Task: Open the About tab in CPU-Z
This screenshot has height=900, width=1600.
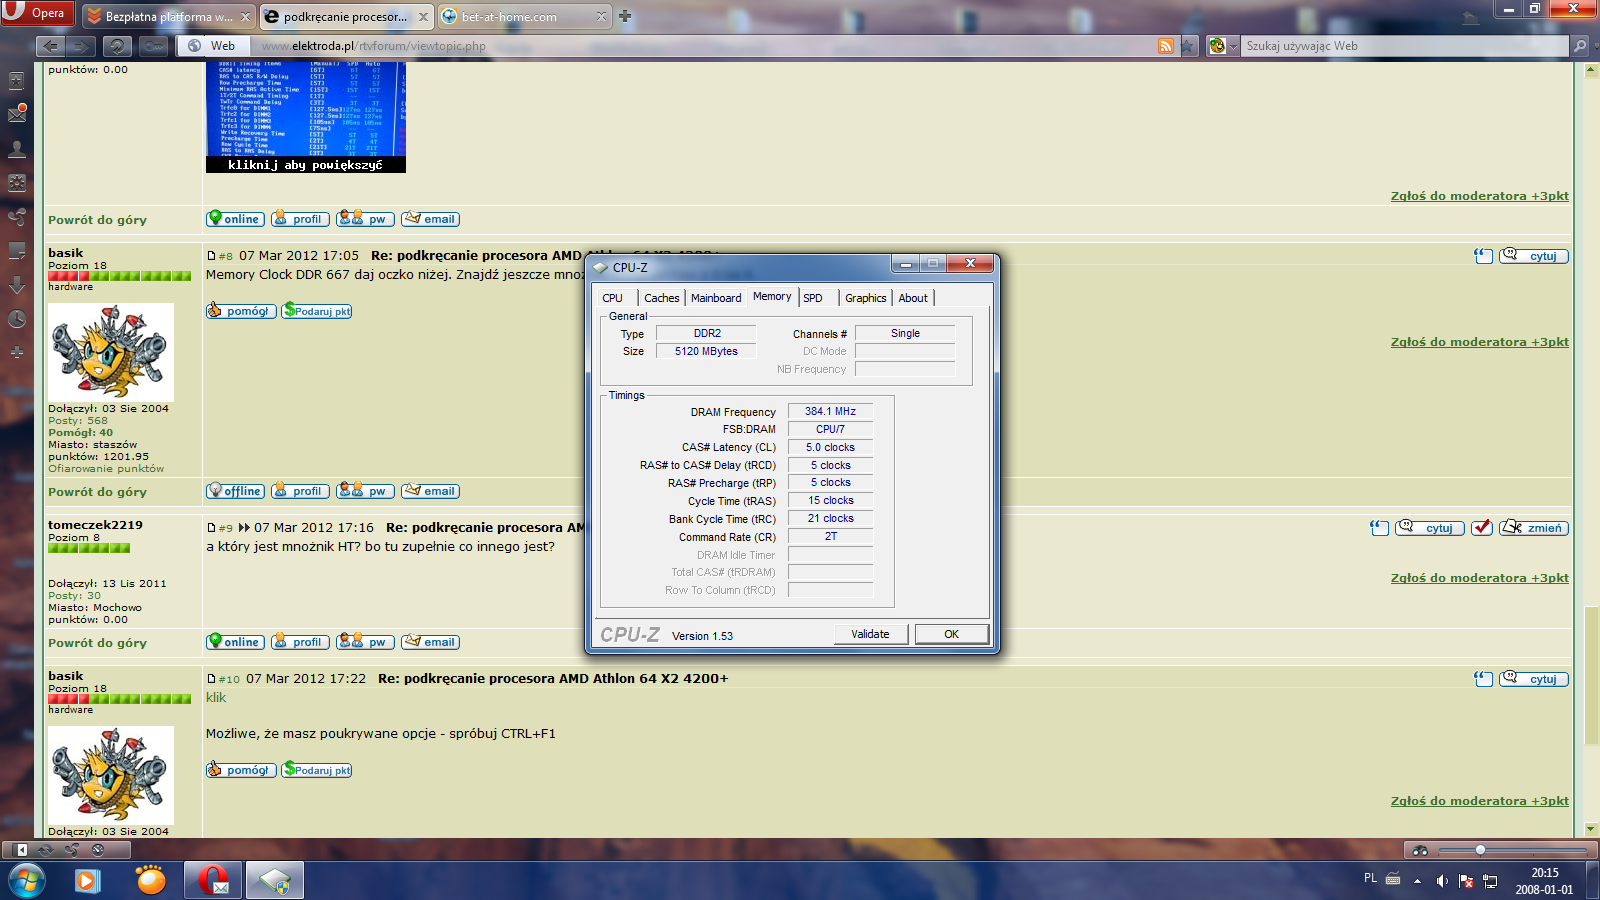Action: pyautogui.click(x=913, y=298)
